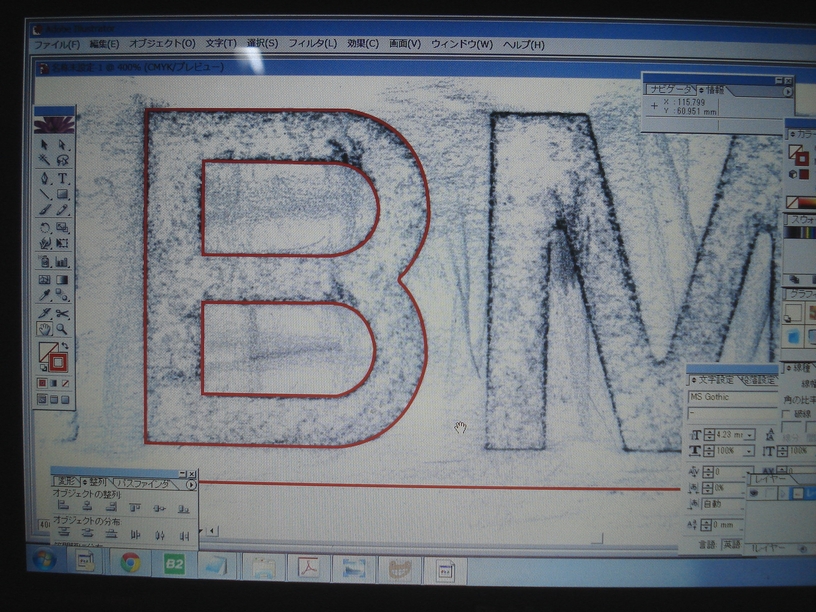Click the Rotate tool
Viewport: 816px width, 612px height.
[x=45, y=228]
